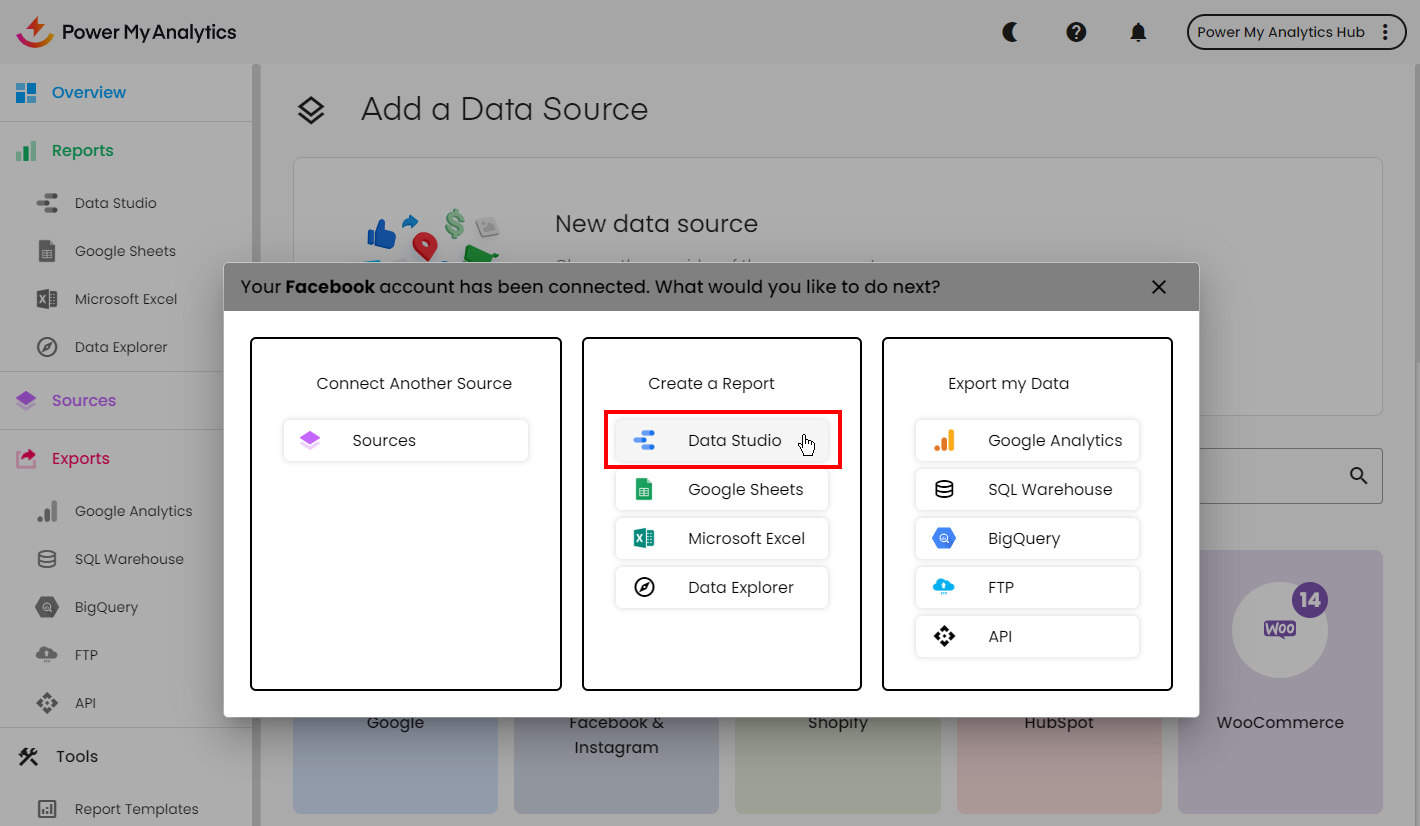1420x826 pixels.
Task: Click SQL Warehouse database icon in dialog
Action: (x=944, y=489)
